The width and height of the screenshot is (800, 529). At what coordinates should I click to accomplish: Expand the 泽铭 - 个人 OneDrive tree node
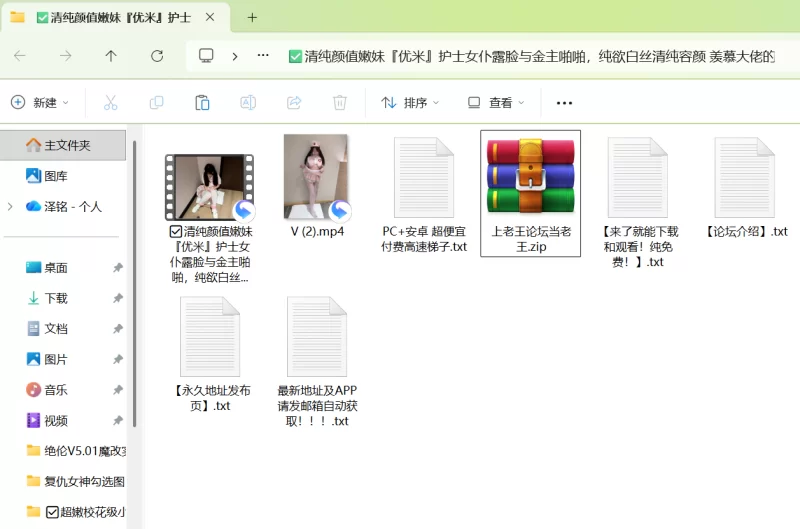point(10,207)
